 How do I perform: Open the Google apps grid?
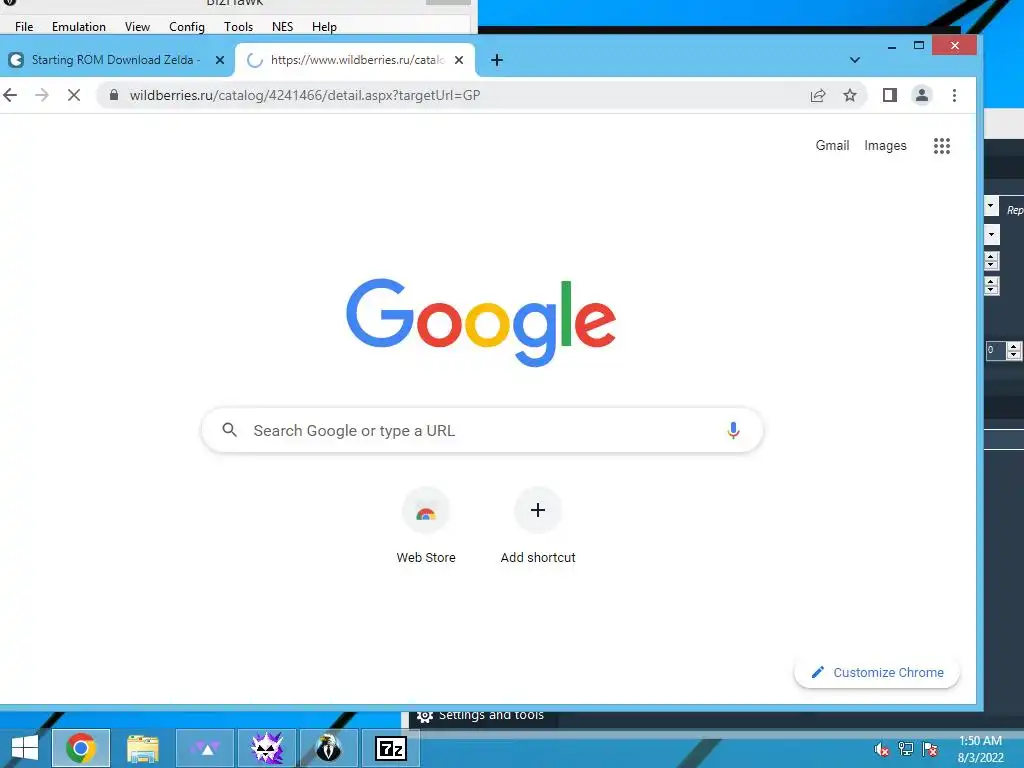942,146
